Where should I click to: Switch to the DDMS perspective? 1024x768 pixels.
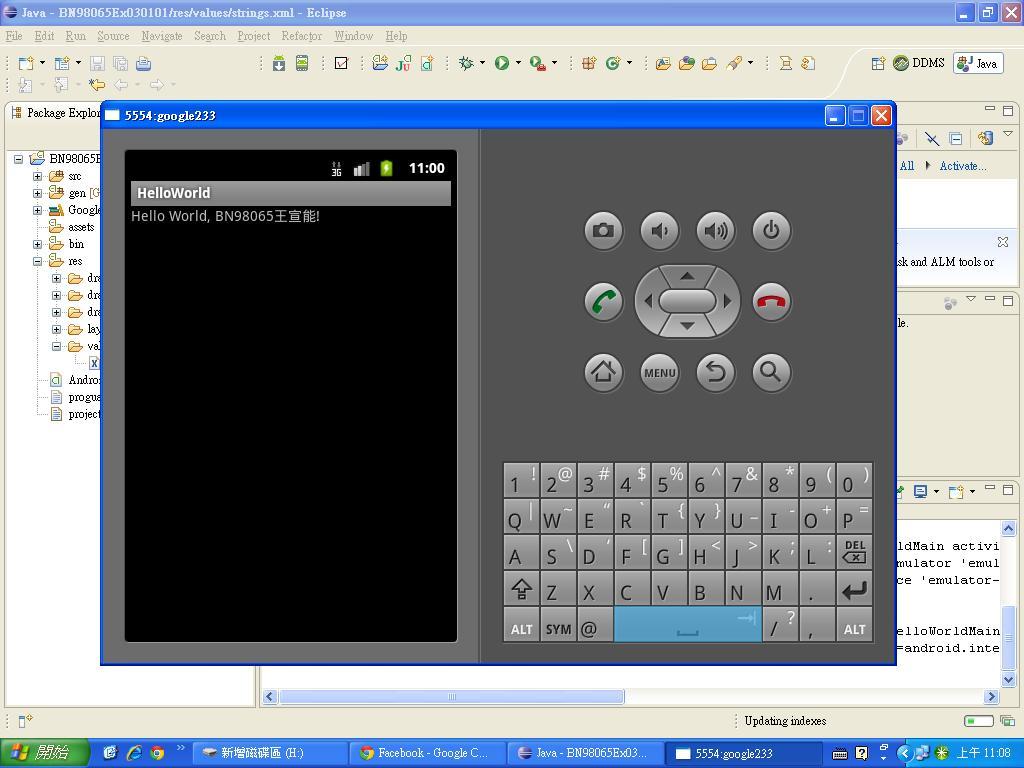(x=918, y=63)
